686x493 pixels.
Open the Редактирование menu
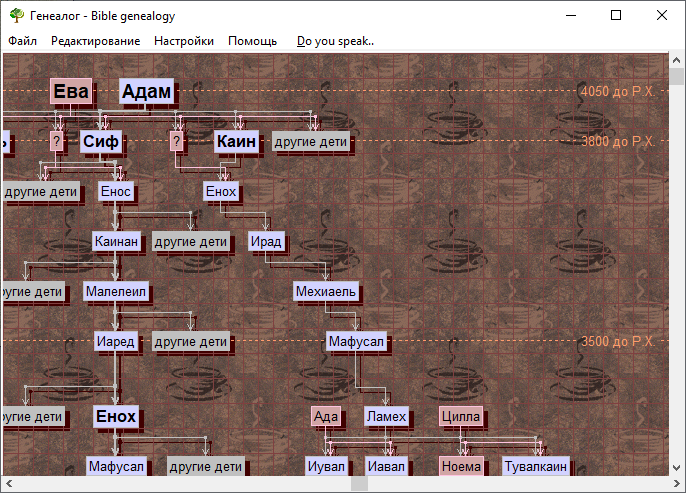tap(95, 41)
